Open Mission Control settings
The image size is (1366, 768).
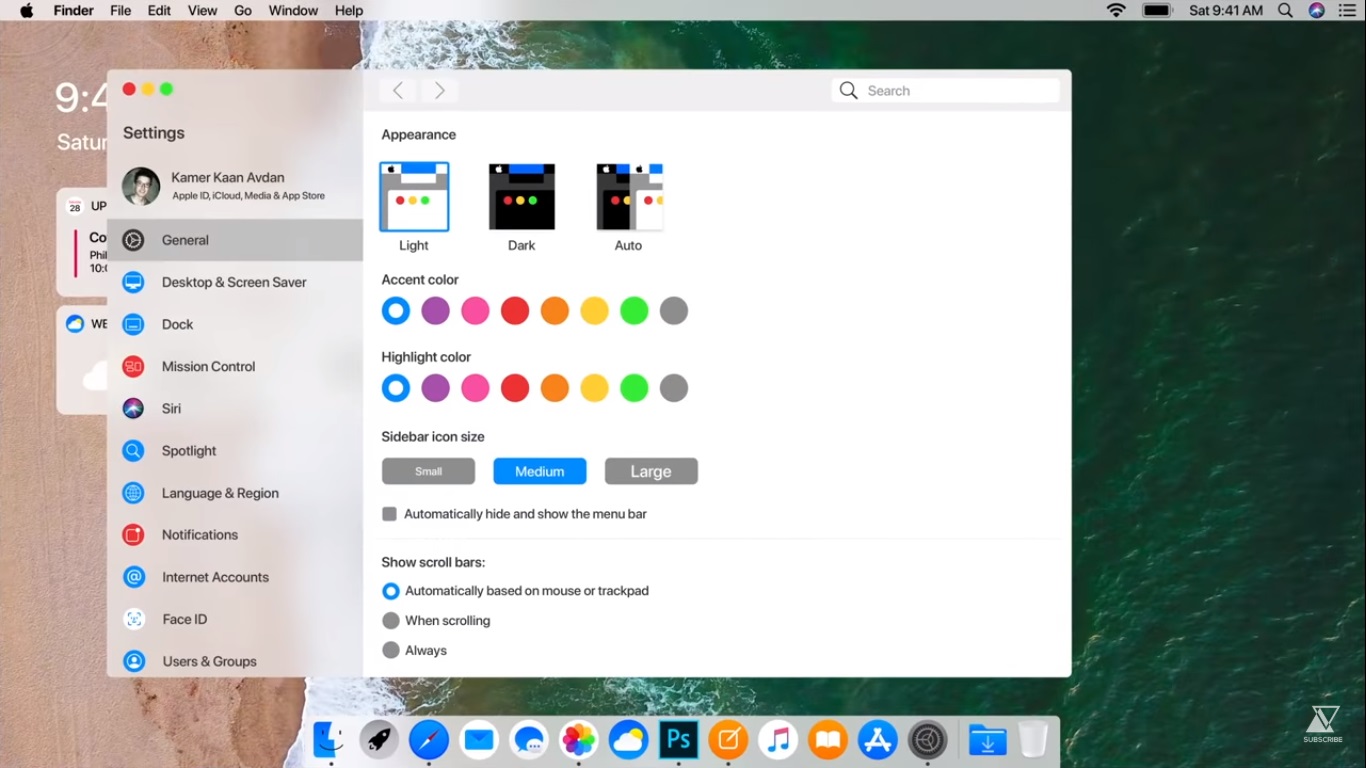(235, 366)
